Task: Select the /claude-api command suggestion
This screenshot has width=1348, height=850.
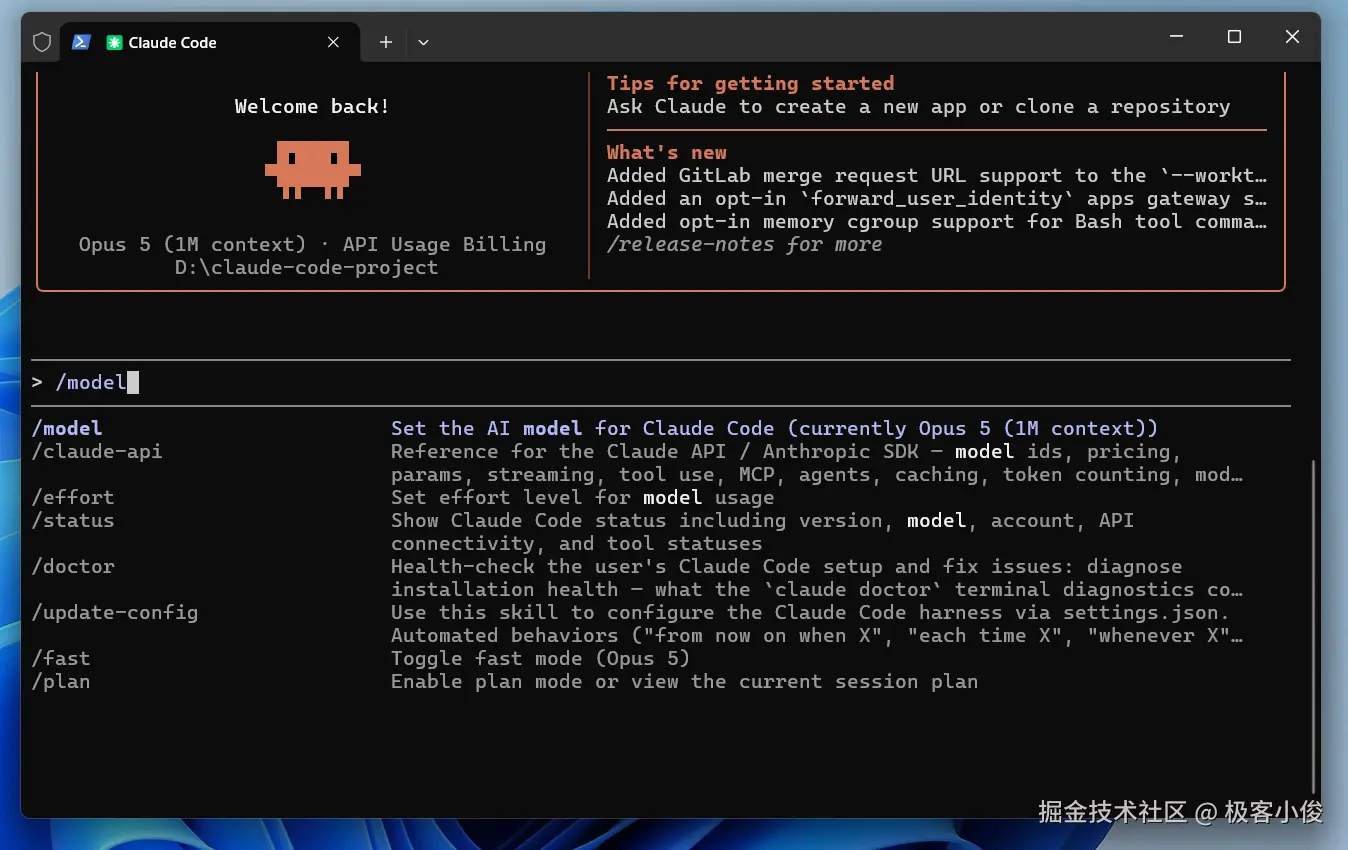Action: tap(97, 451)
